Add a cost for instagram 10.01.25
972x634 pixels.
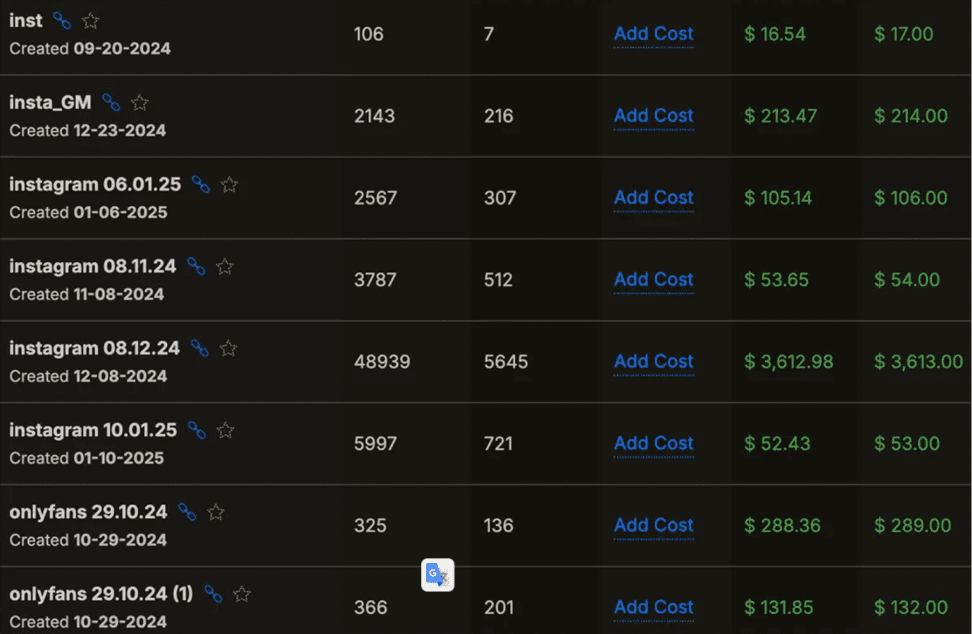tap(653, 443)
